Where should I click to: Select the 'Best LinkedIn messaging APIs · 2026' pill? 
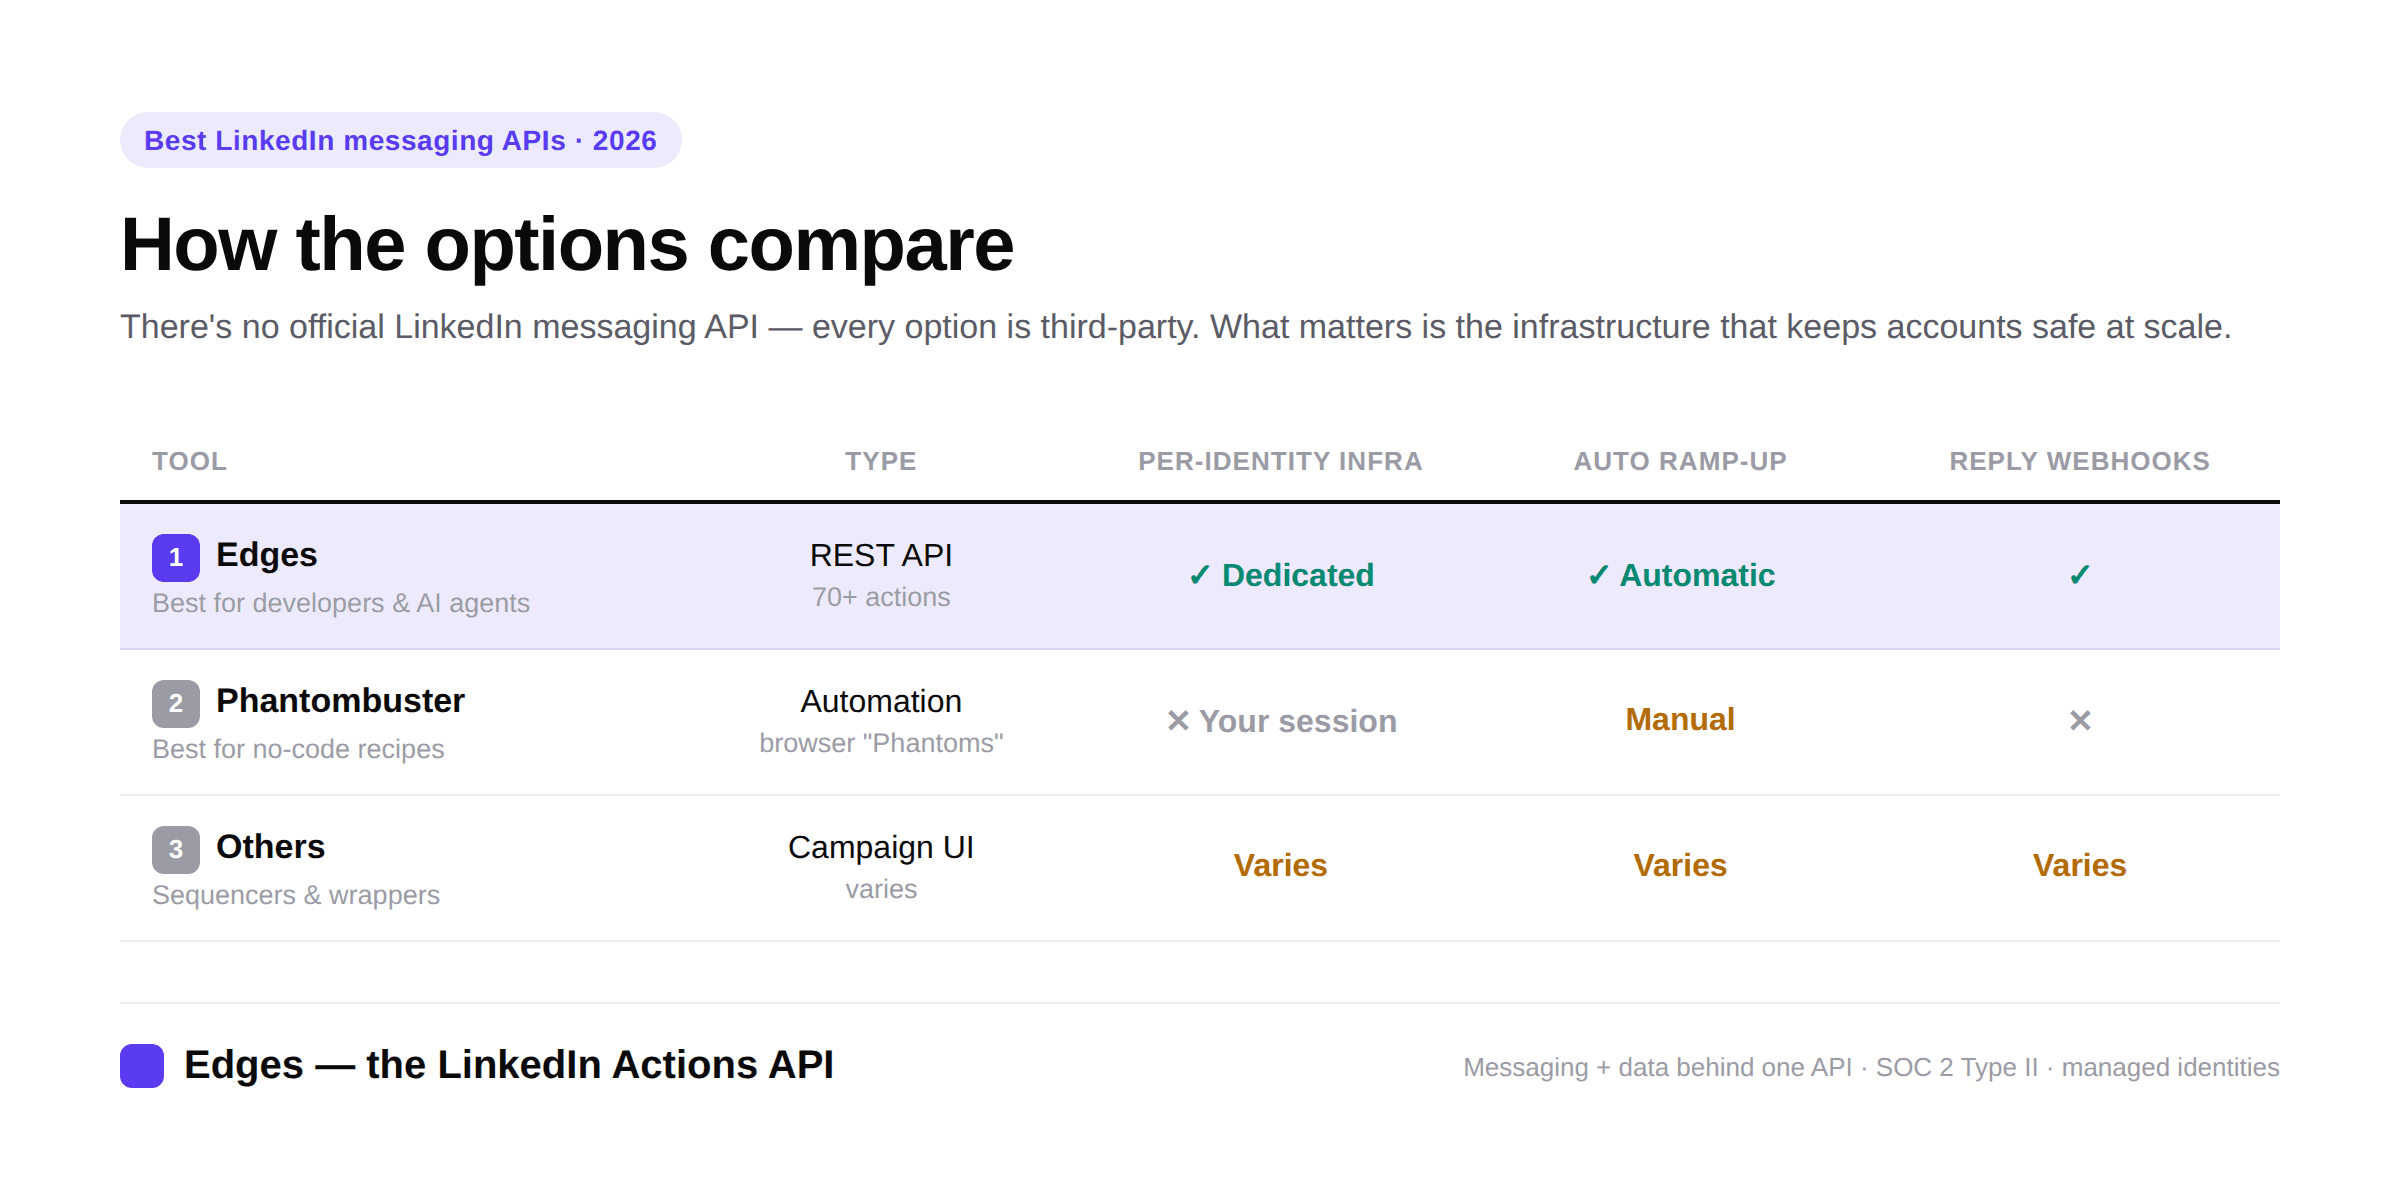pos(401,140)
